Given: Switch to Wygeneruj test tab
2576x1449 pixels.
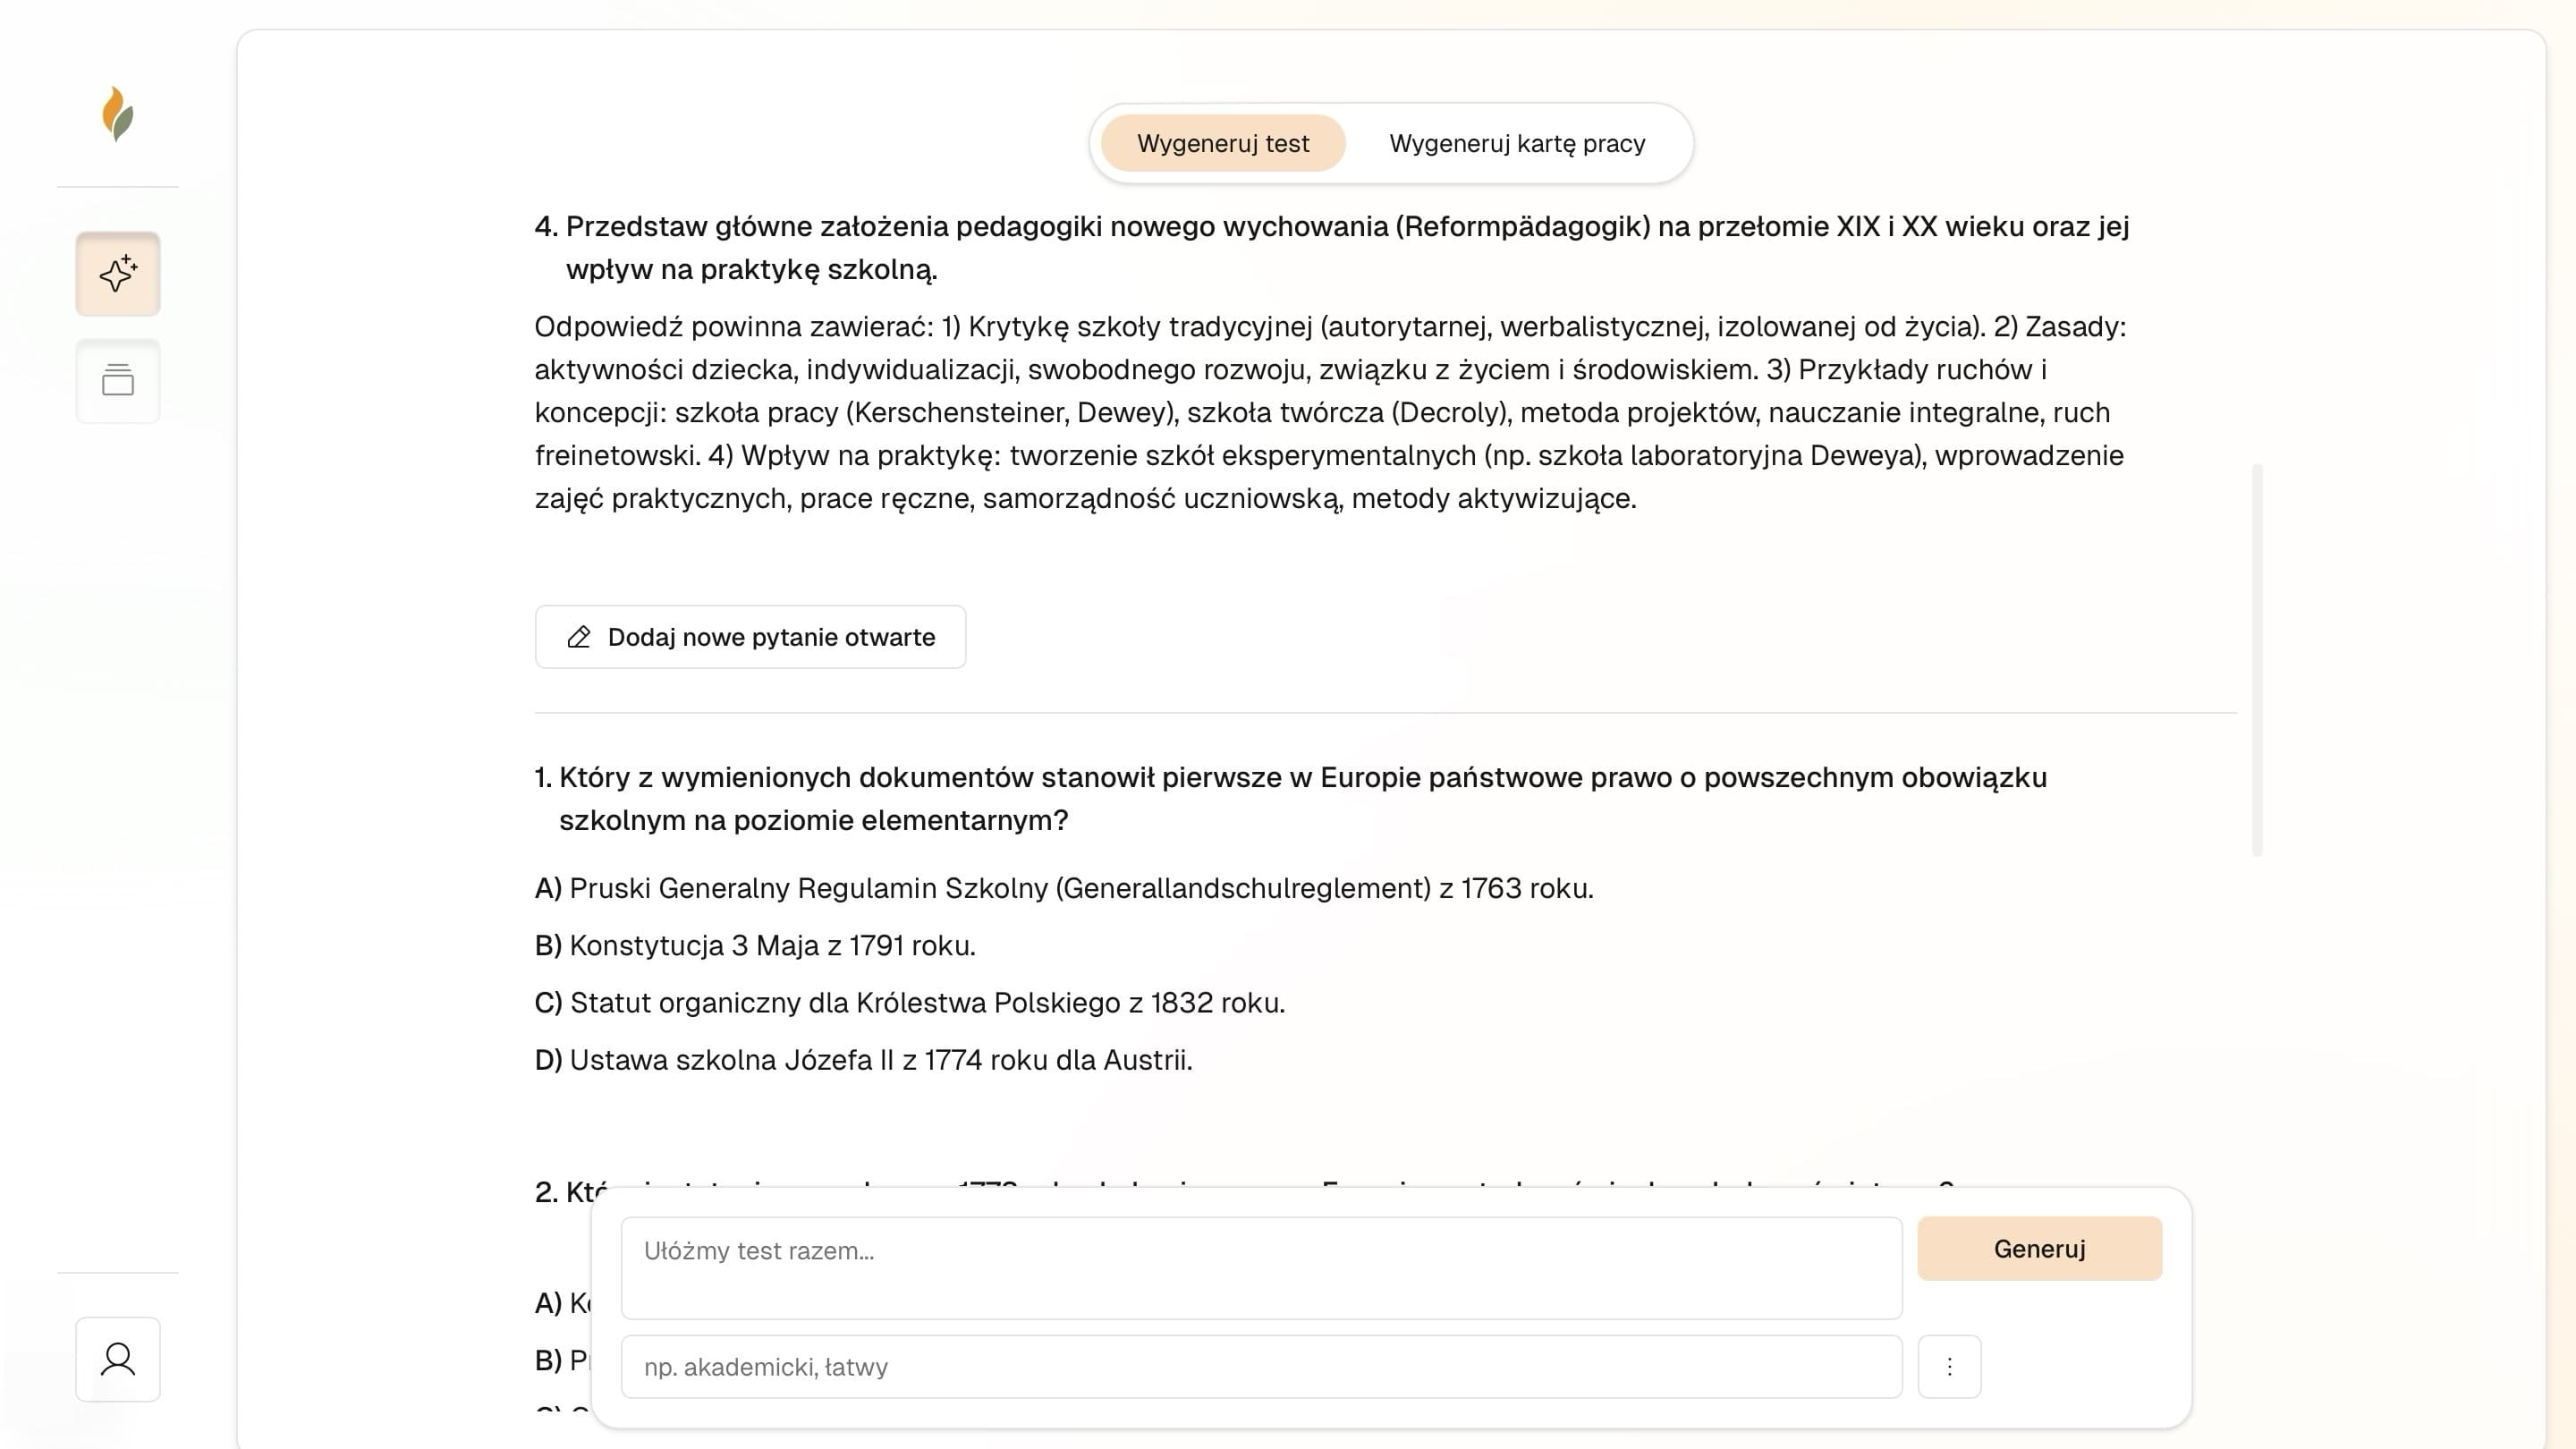Looking at the screenshot, I should click(x=1223, y=143).
